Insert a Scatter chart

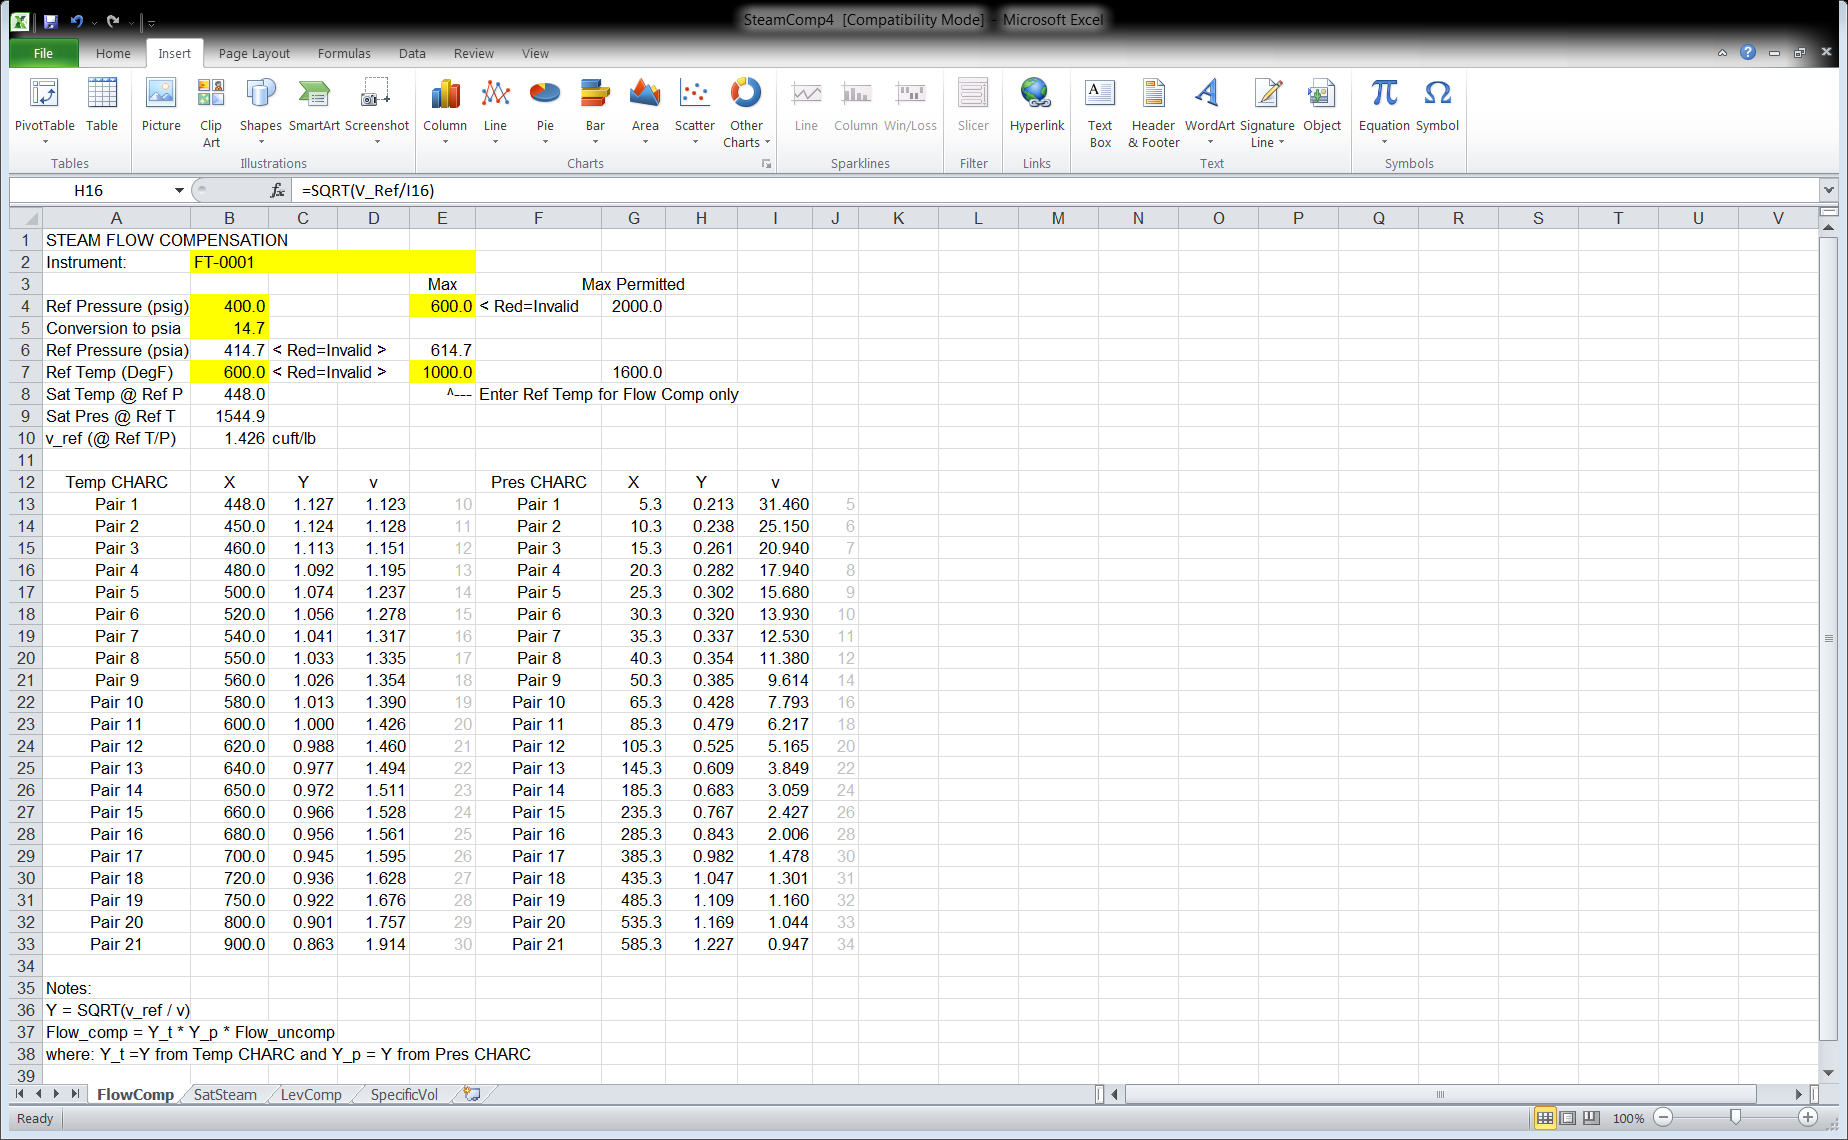pos(694,111)
